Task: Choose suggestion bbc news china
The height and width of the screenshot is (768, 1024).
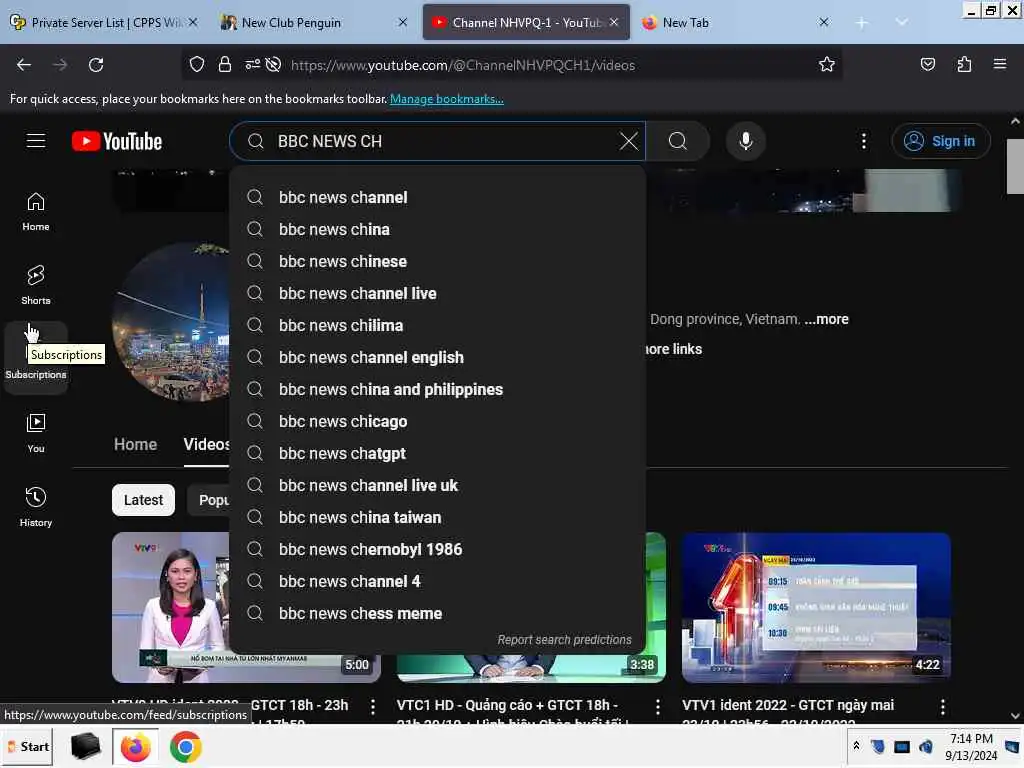Action: 438,229
